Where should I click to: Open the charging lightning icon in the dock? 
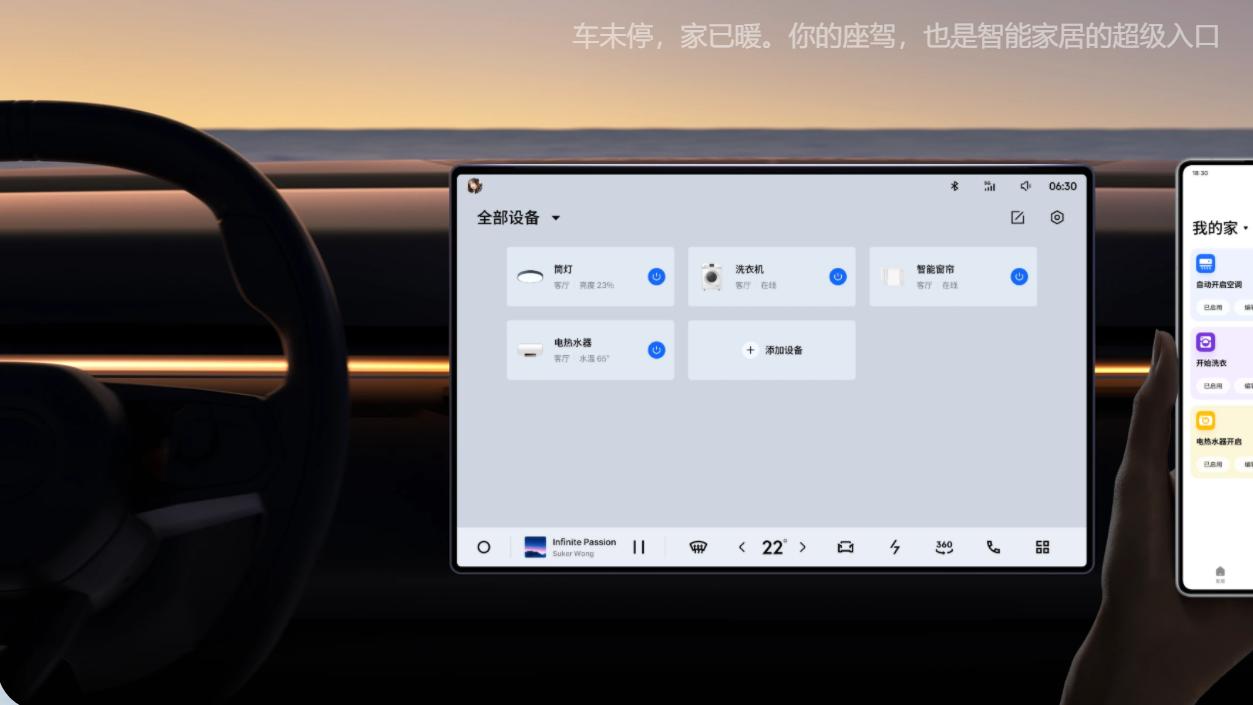point(895,547)
